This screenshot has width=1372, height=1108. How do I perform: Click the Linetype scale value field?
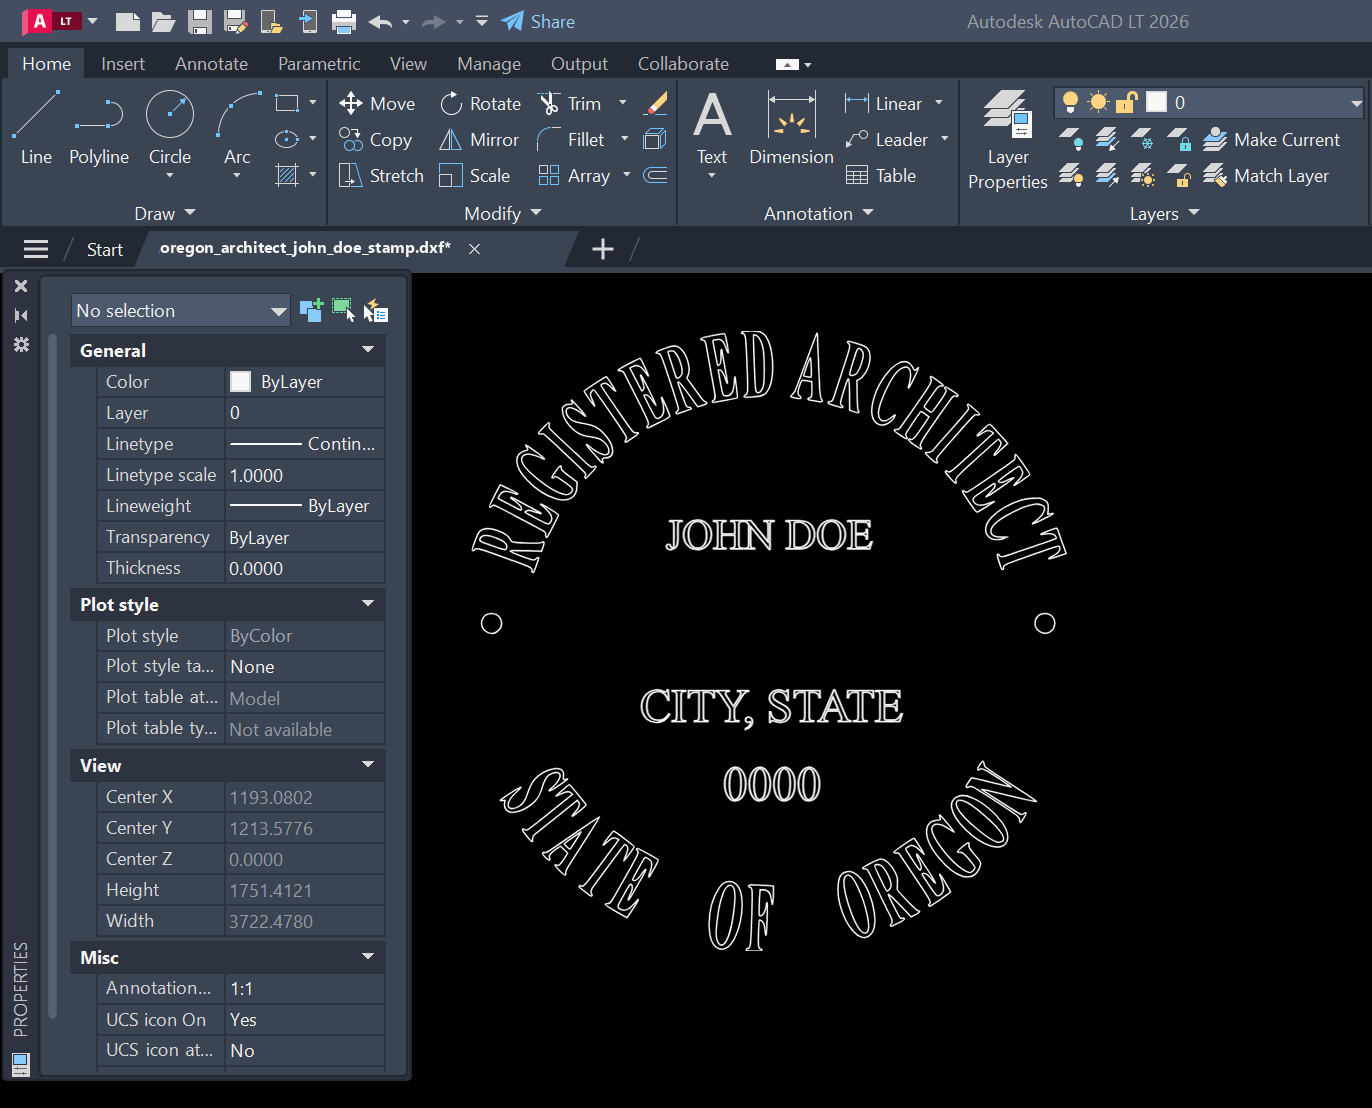[x=305, y=475]
